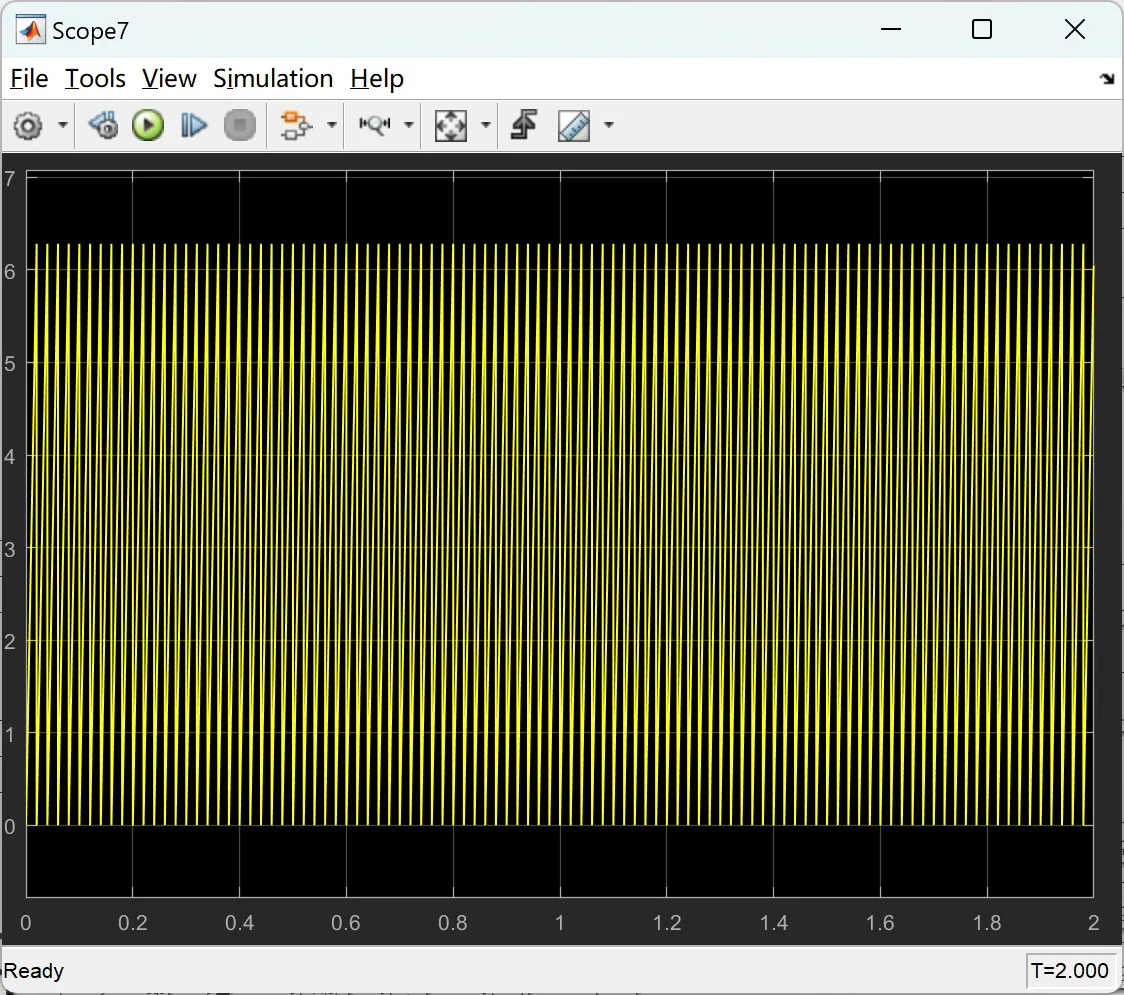Image resolution: width=1124 pixels, height=995 pixels.
Task: Open the Tools menu
Action: click(x=95, y=78)
